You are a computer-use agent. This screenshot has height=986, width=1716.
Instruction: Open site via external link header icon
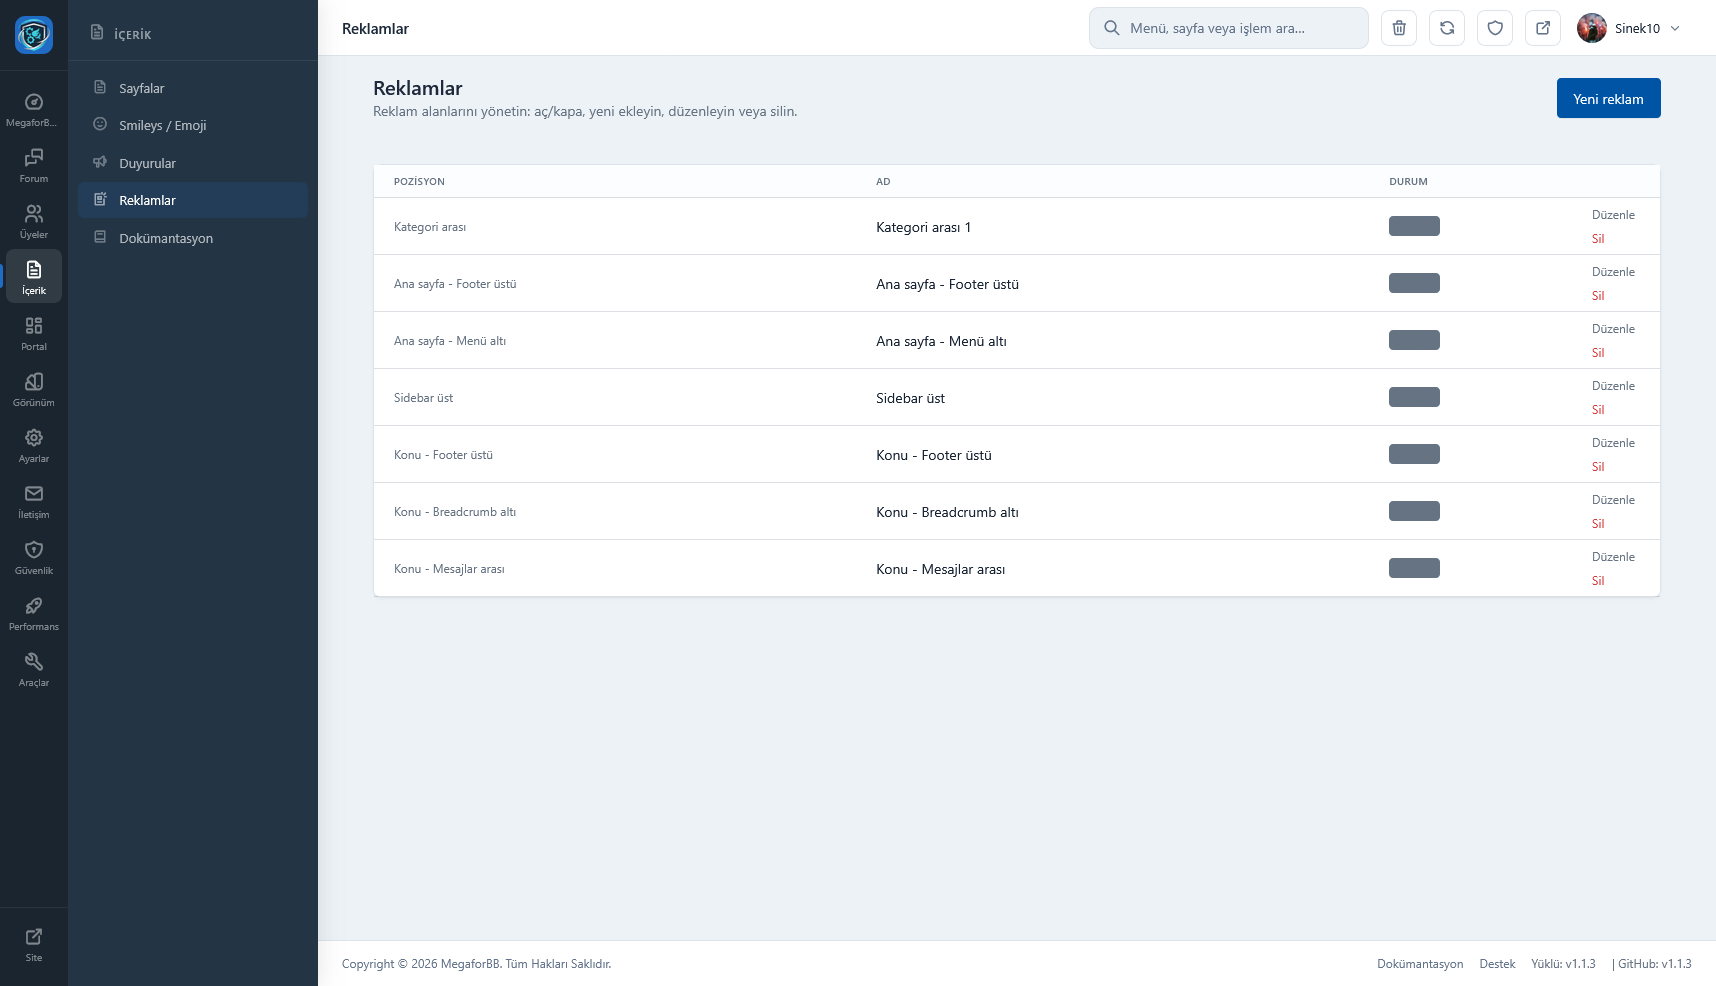tap(1543, 28)
